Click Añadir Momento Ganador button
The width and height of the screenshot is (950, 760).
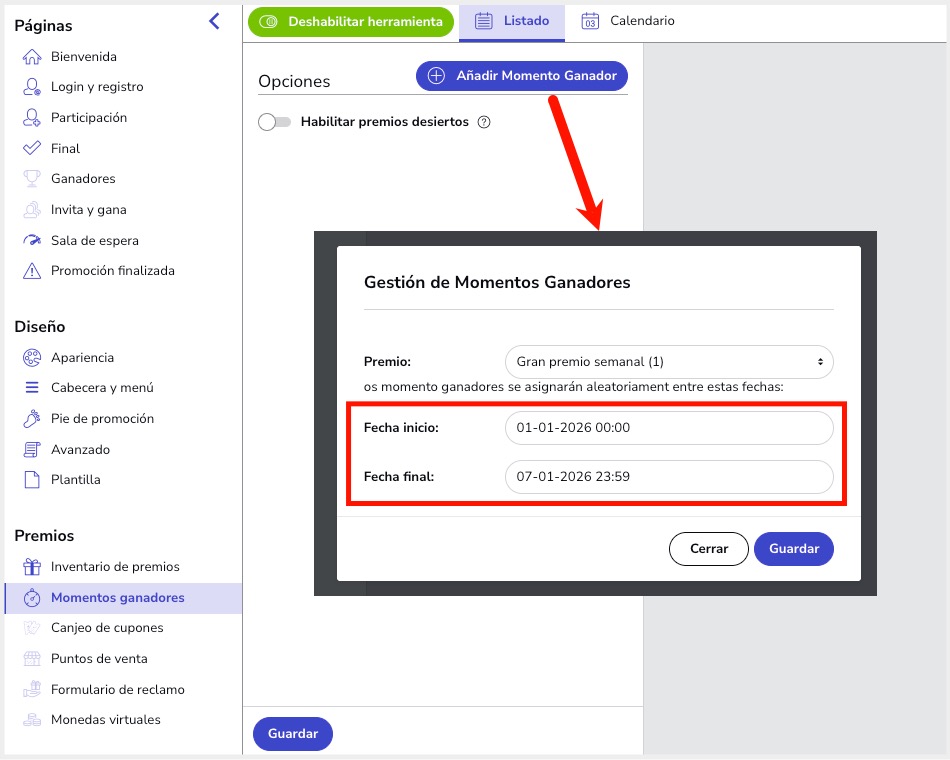(x=522, y=76)
